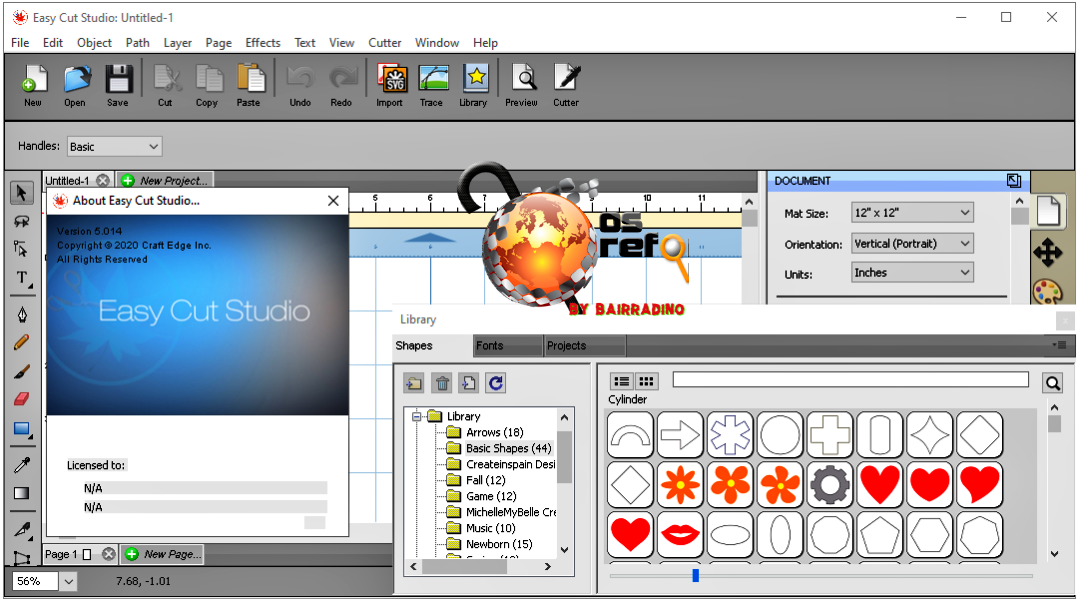The width and height of the screenshot is (1080, 599).
Task: Close Page 1 tab
Action: click(x=109, y=554)
